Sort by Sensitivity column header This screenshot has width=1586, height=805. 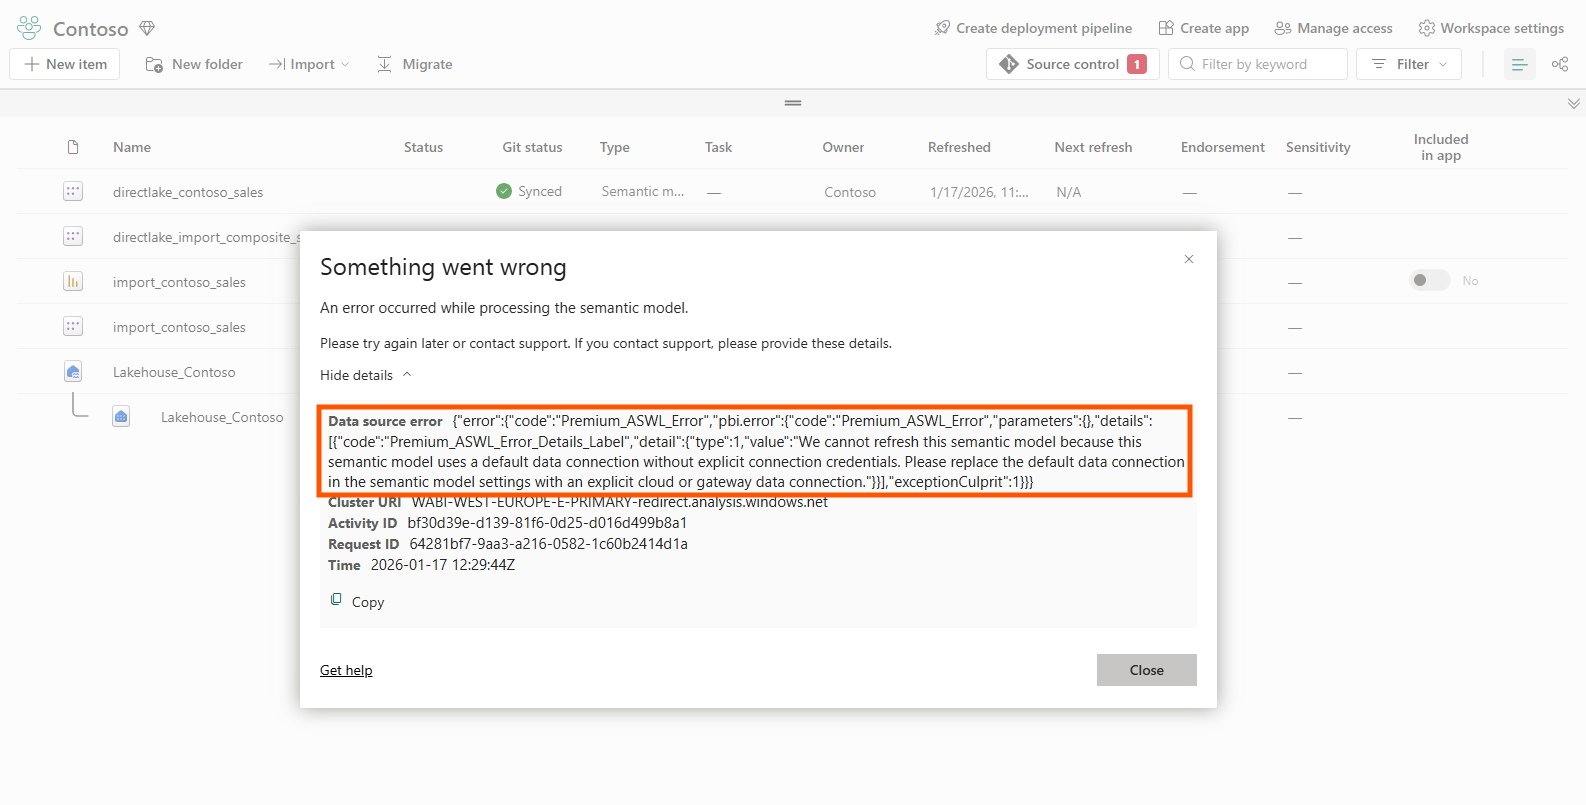coord(1318,147)
